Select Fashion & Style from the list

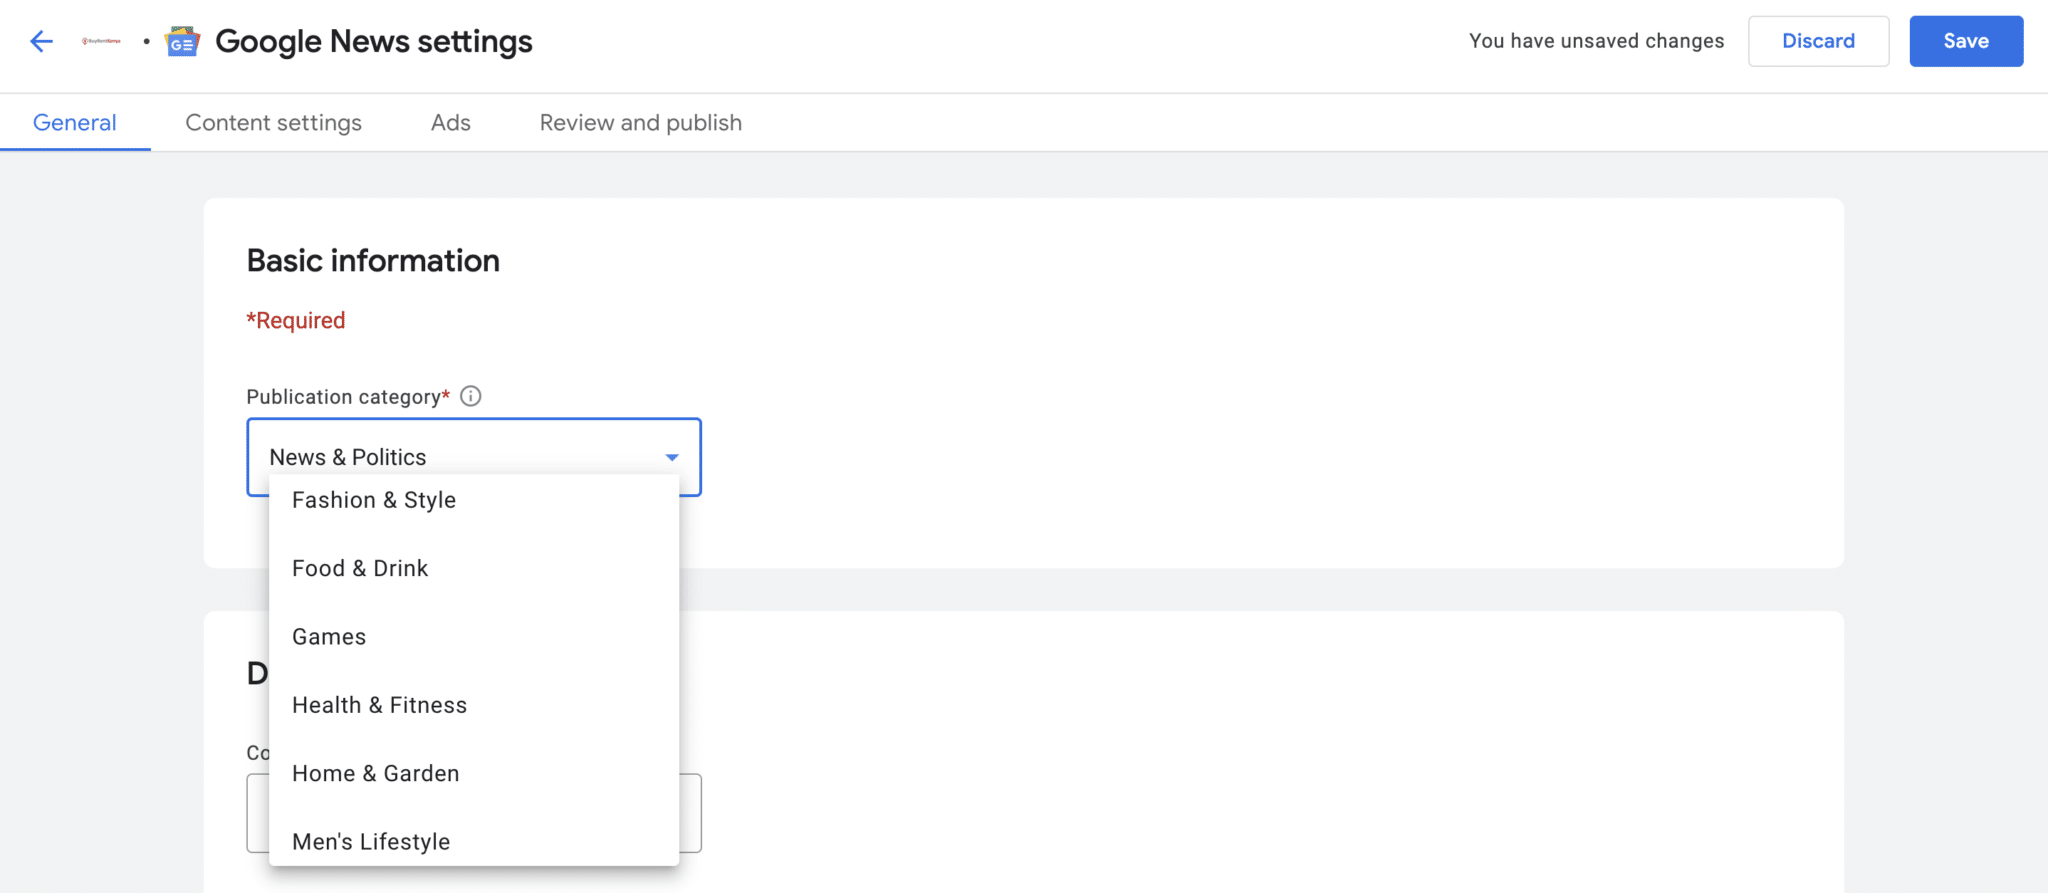[374, 500]
